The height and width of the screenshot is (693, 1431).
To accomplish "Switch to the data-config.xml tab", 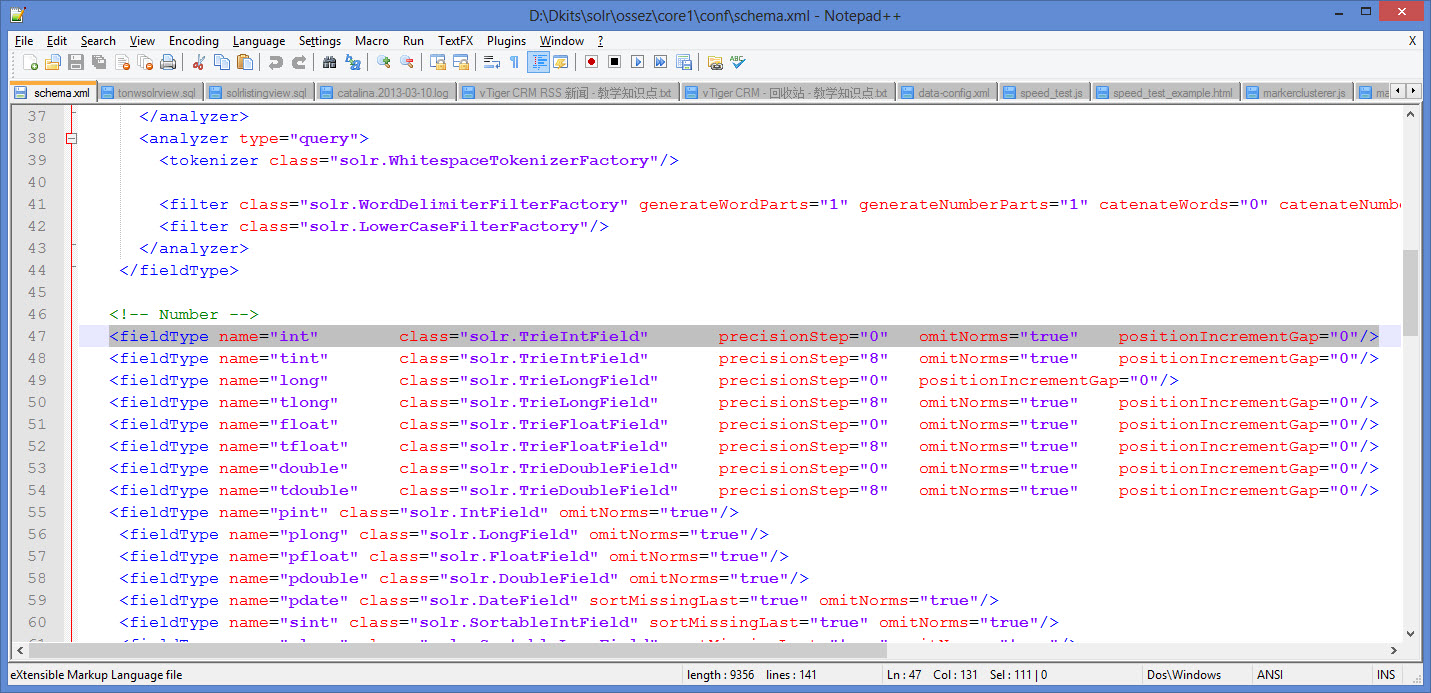I will [x=945, y=93].
